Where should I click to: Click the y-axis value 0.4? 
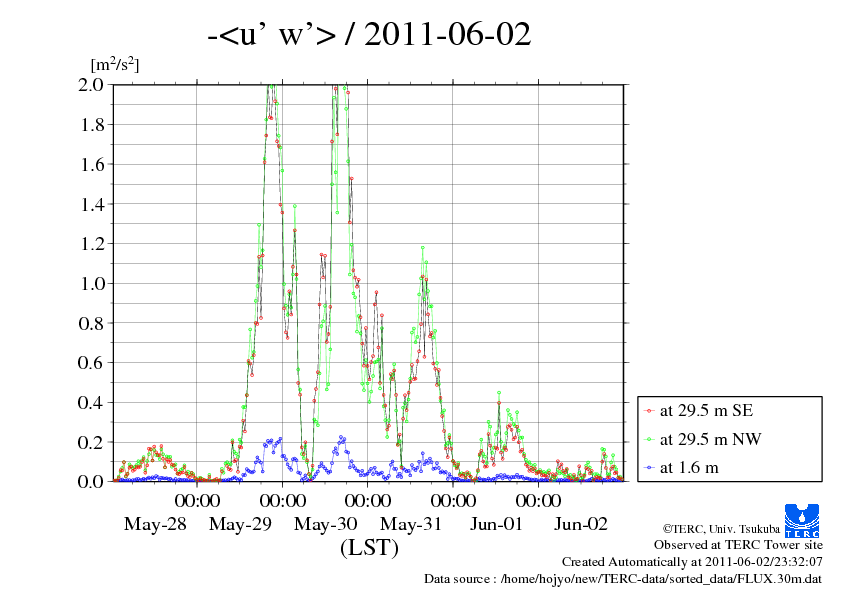(x=91, y=402)
